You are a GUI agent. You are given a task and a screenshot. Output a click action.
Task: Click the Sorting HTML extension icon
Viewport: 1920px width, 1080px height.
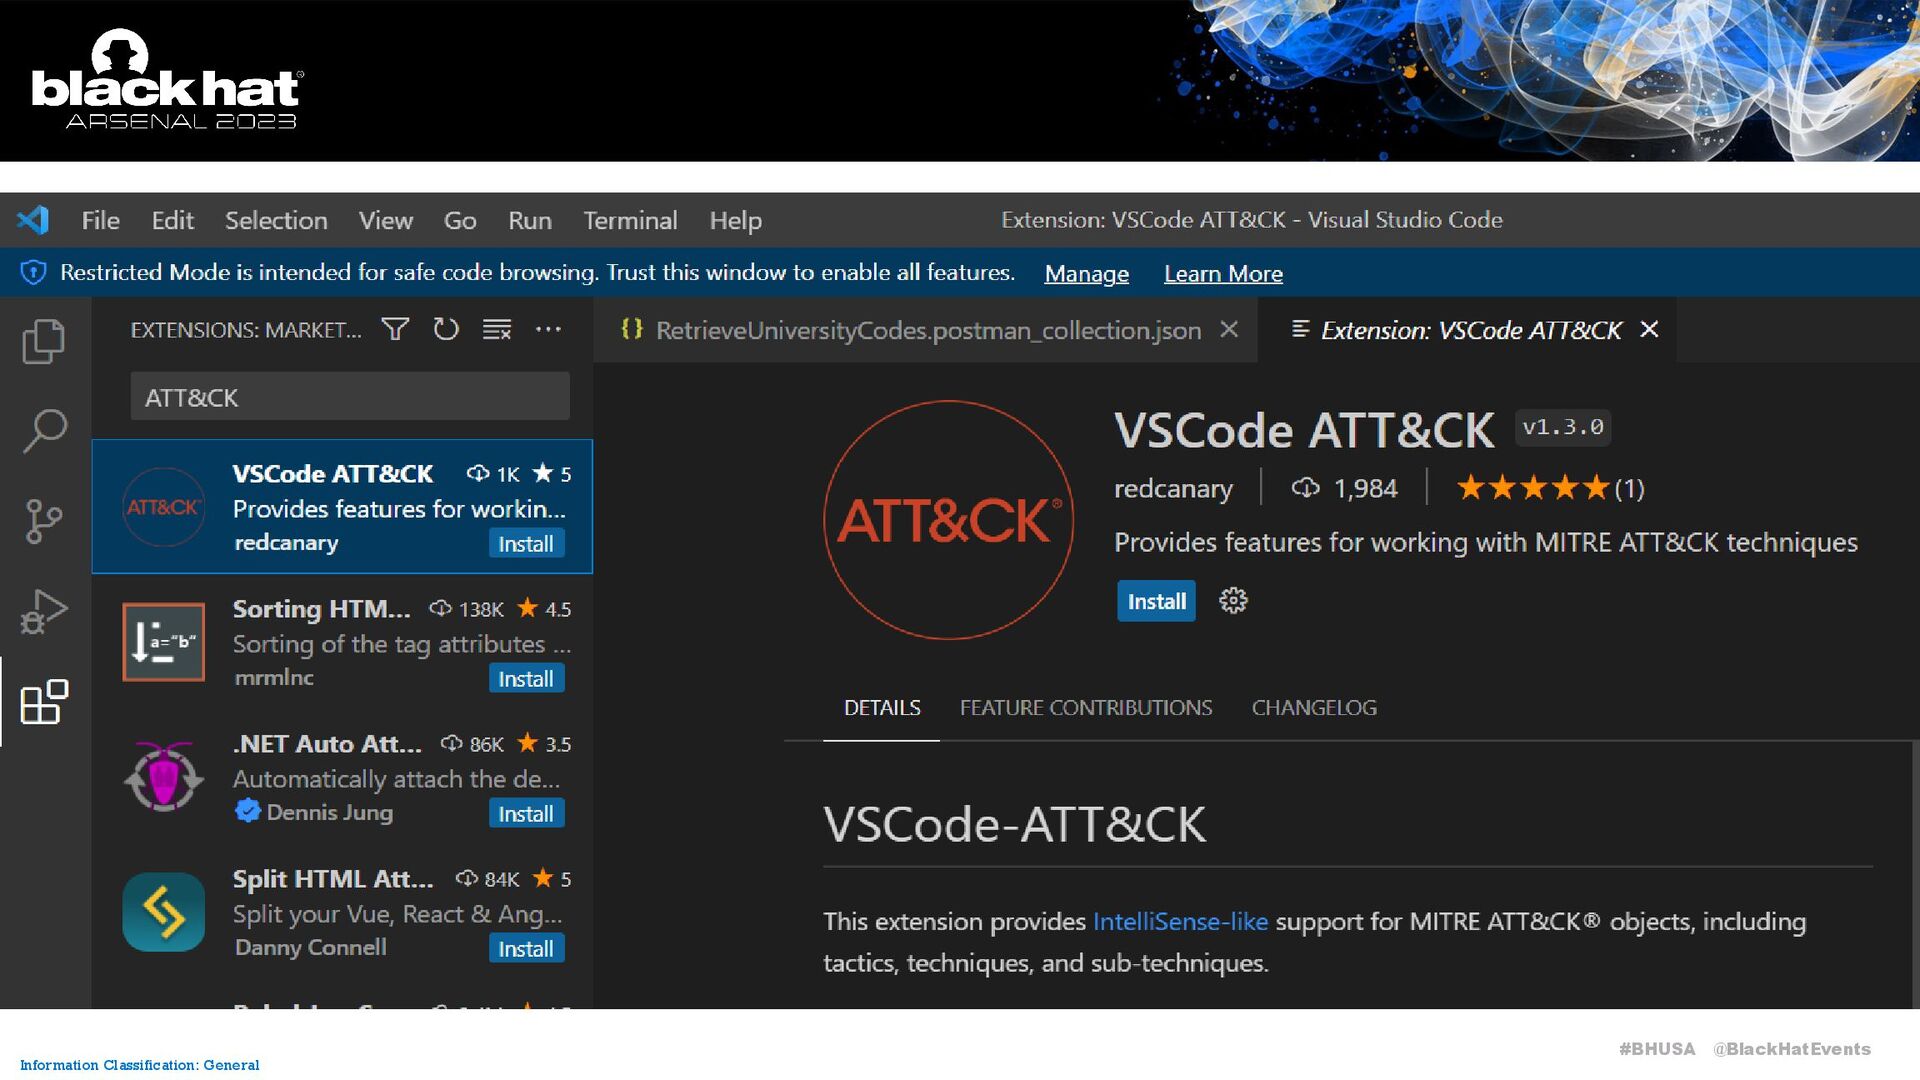click(x=163, y=642)
